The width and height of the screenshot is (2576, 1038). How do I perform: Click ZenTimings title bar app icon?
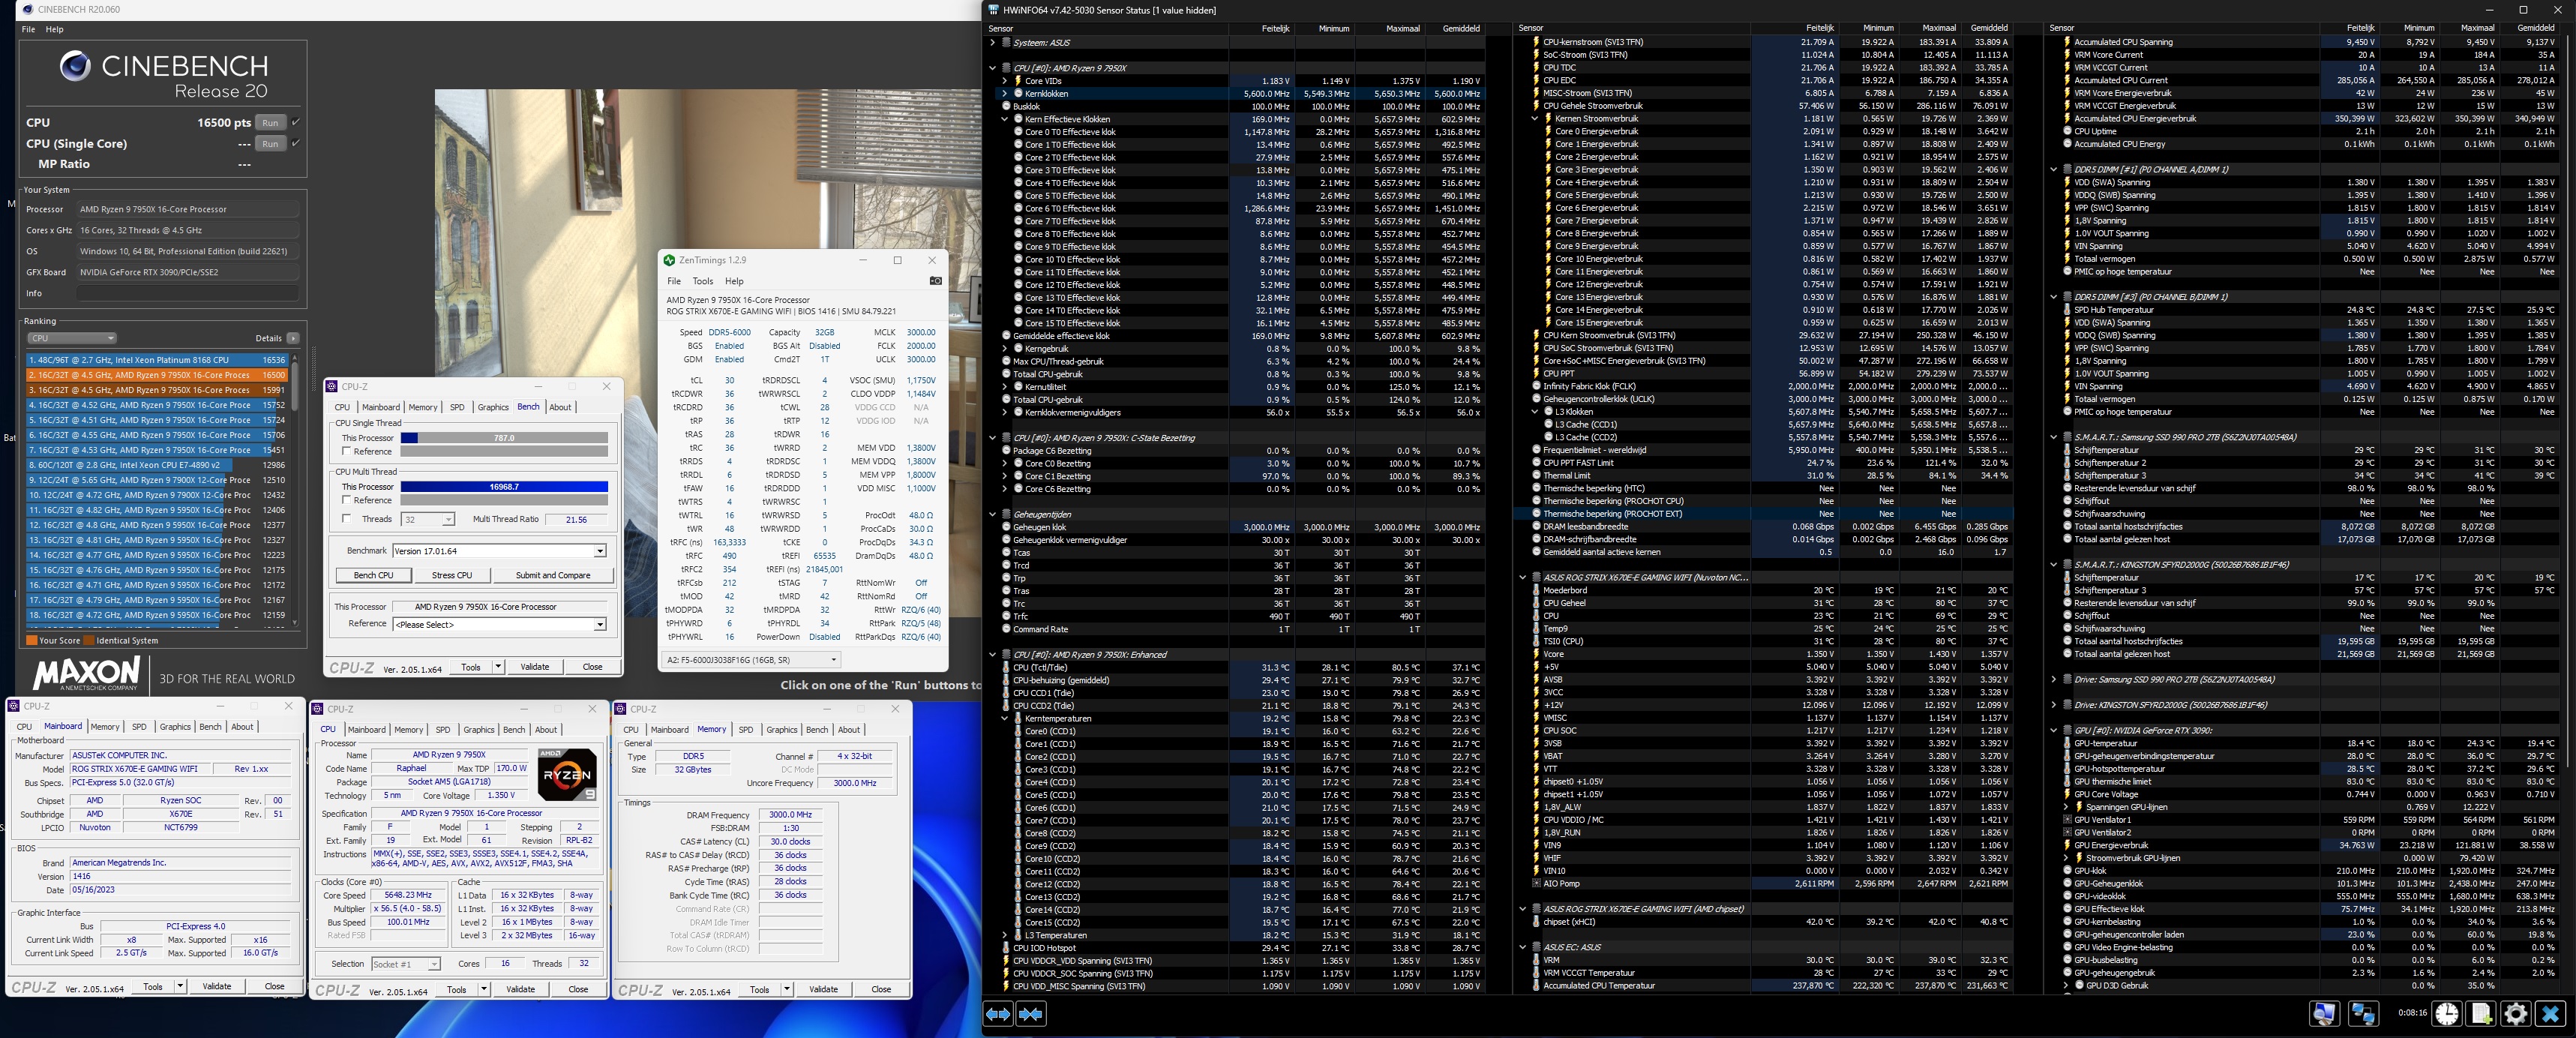pyautogui.click(x=669, y=260)
